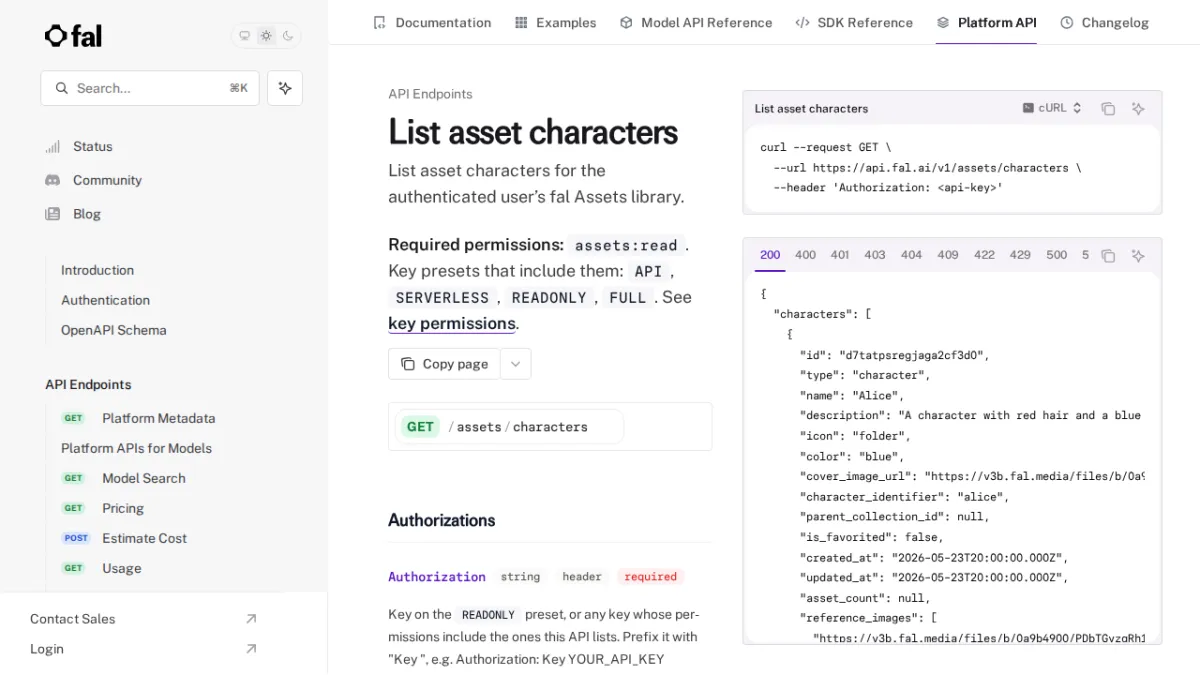Open Pricing endpoint
Image resolution: width=1200 pixels, height=675 pixels.
[123, 508]
